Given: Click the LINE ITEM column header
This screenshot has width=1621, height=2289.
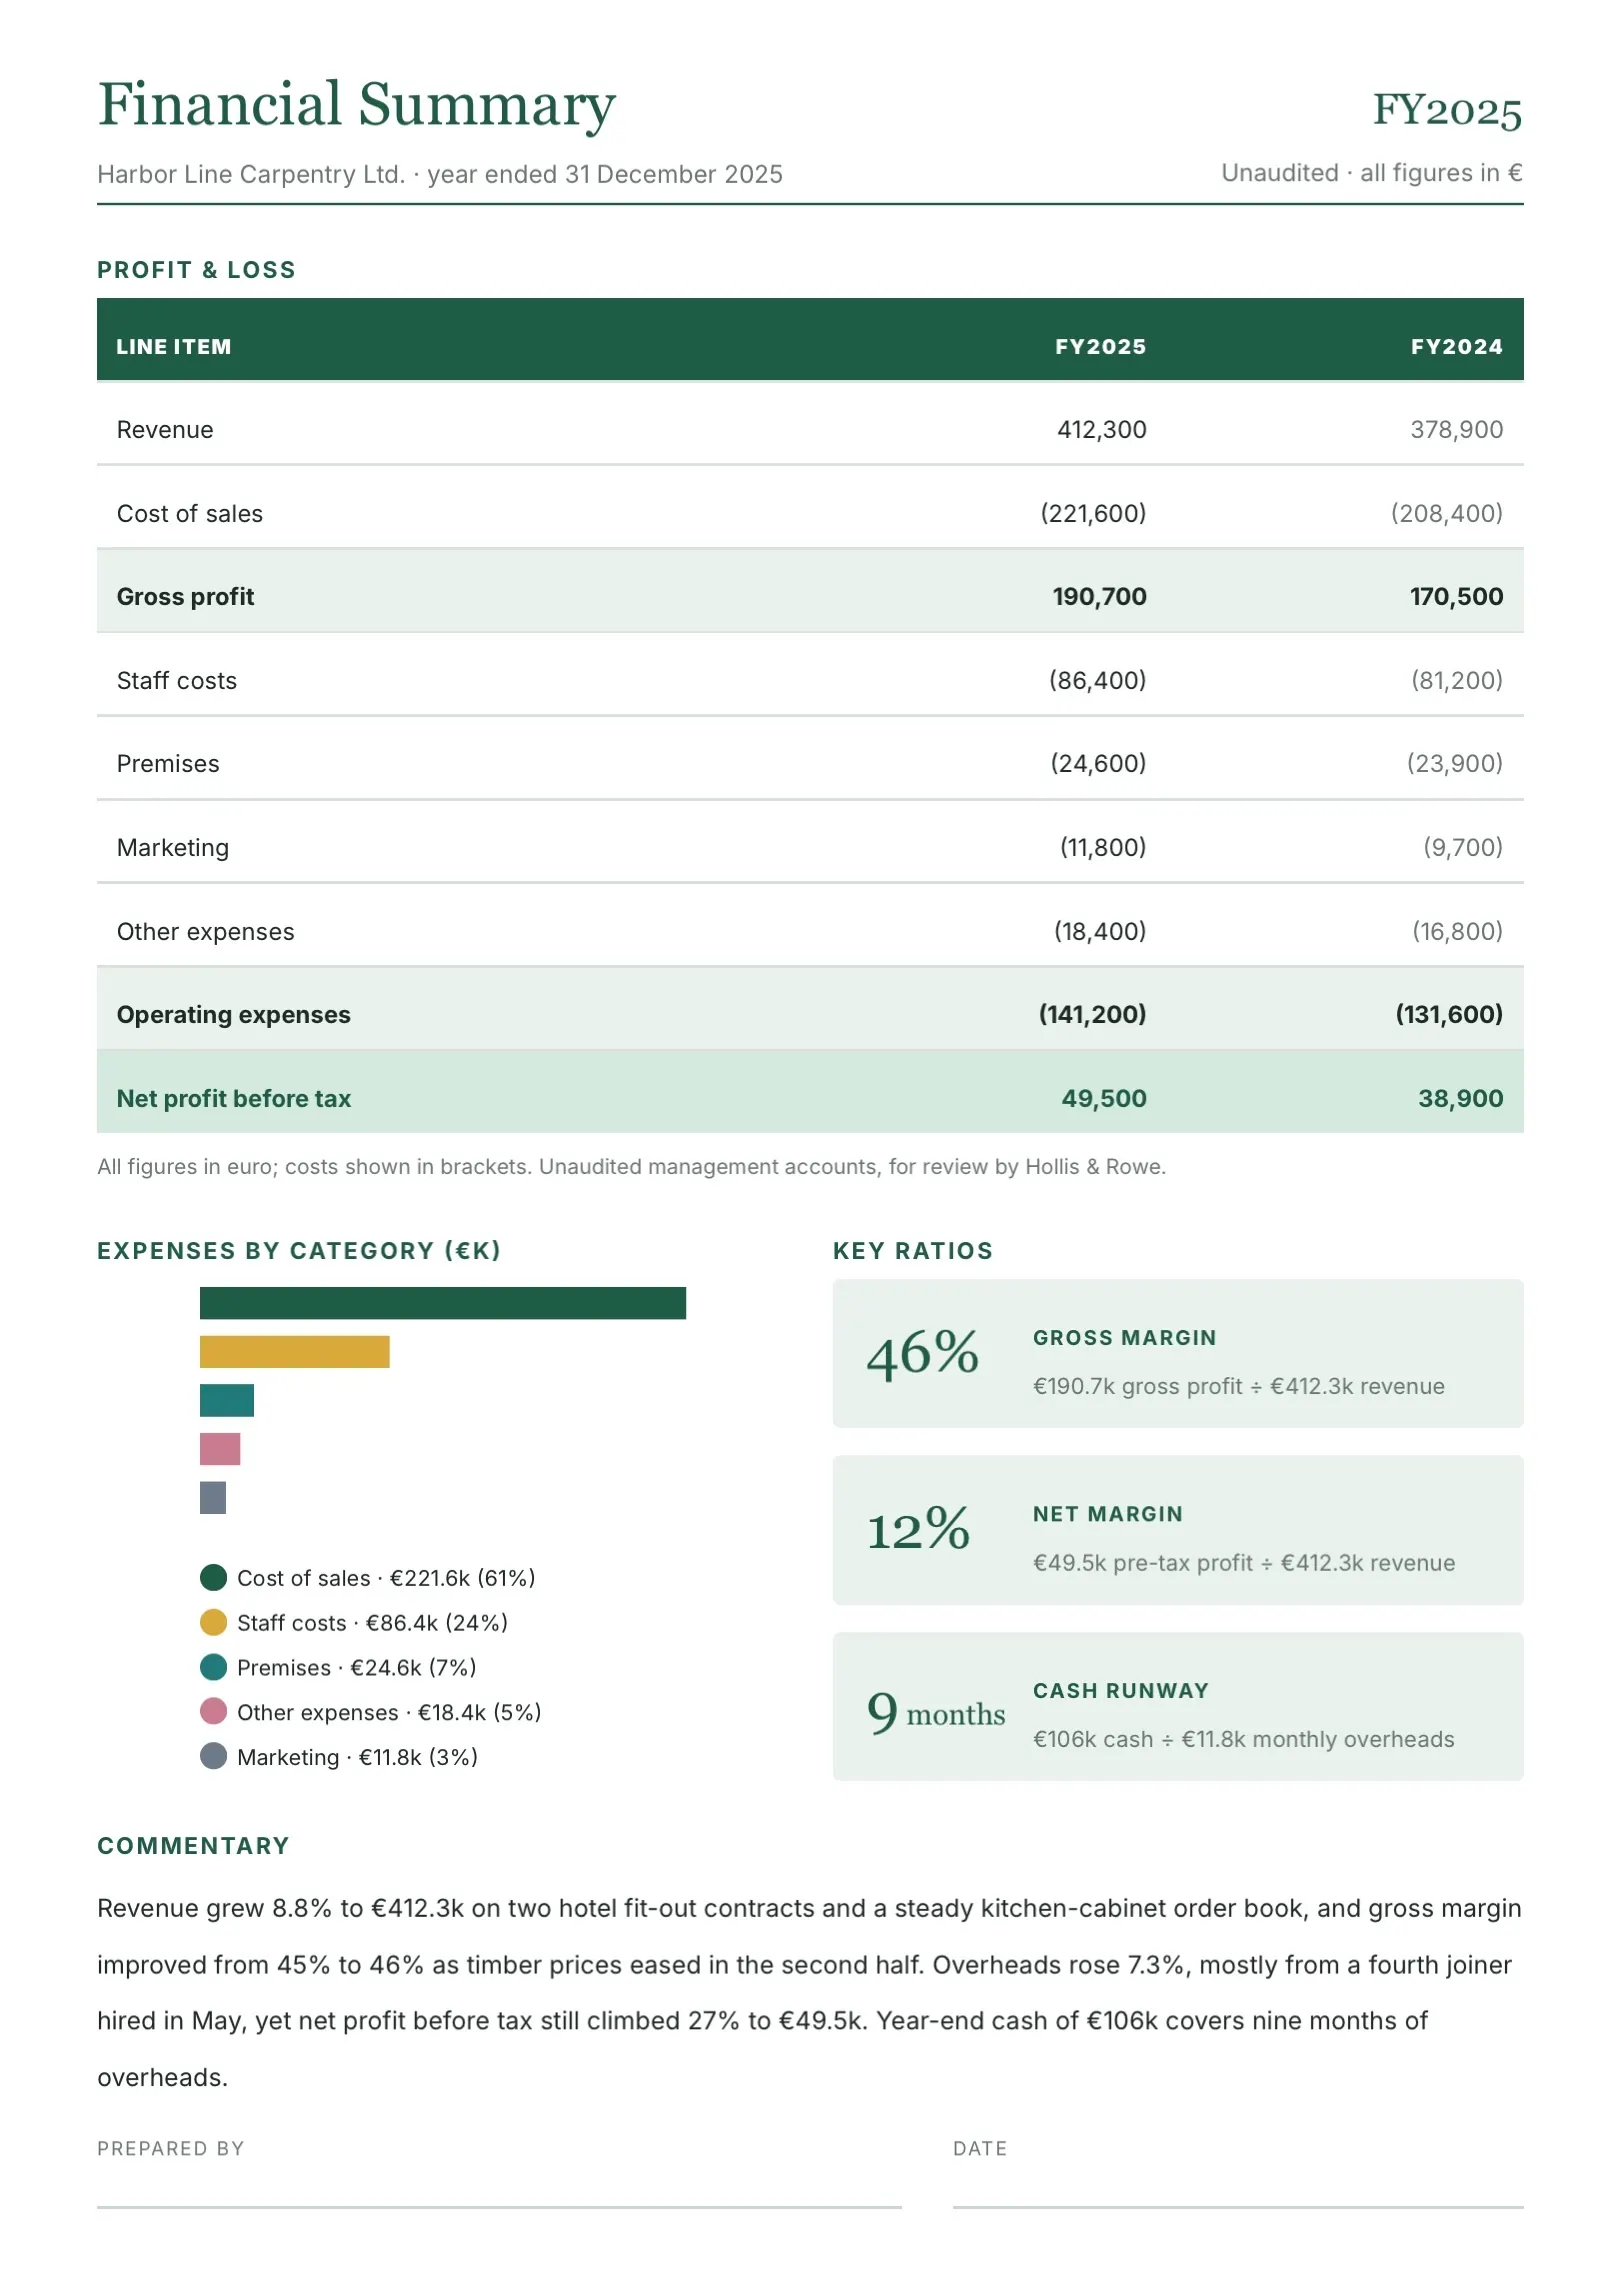Looking at the screenshot, I should point(174,347).
